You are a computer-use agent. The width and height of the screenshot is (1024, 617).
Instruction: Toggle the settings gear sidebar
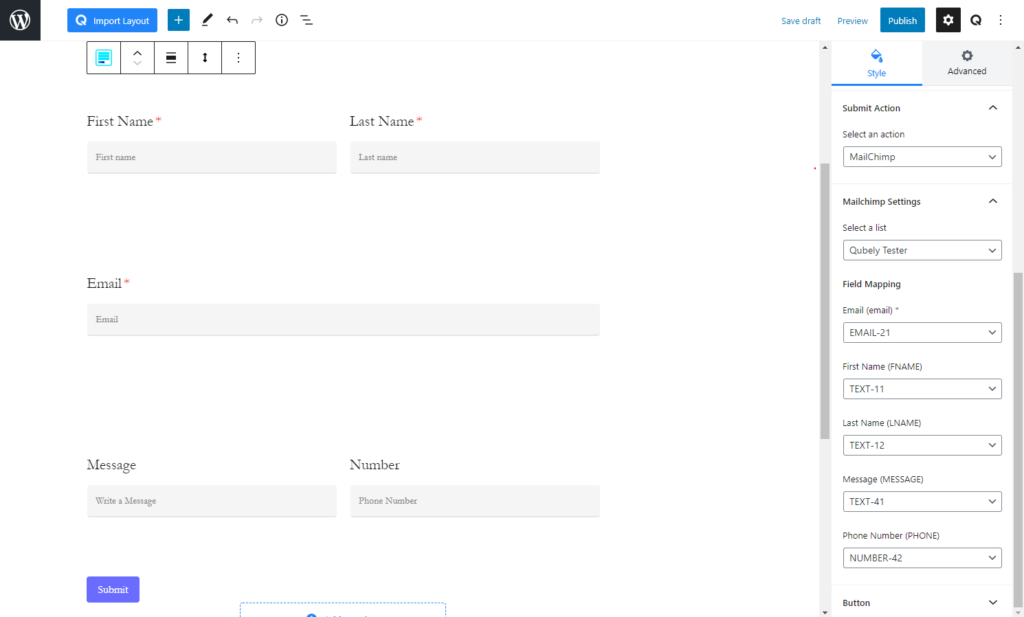coord(948,20)
